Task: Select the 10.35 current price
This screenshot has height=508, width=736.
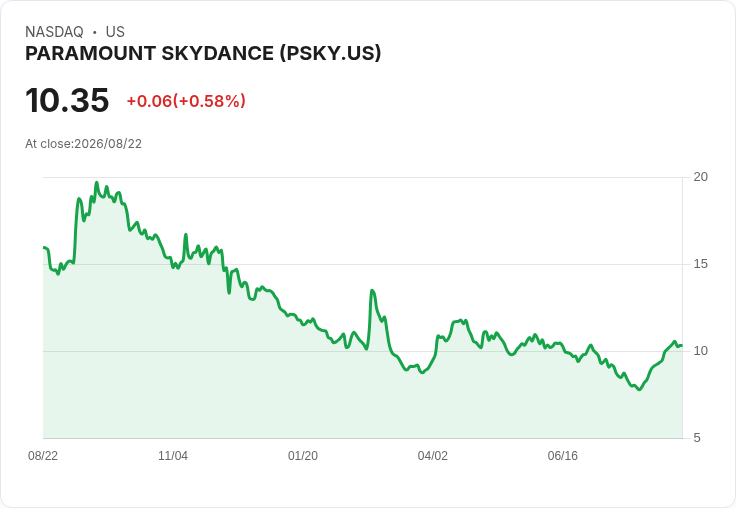Action: (67, 100)
